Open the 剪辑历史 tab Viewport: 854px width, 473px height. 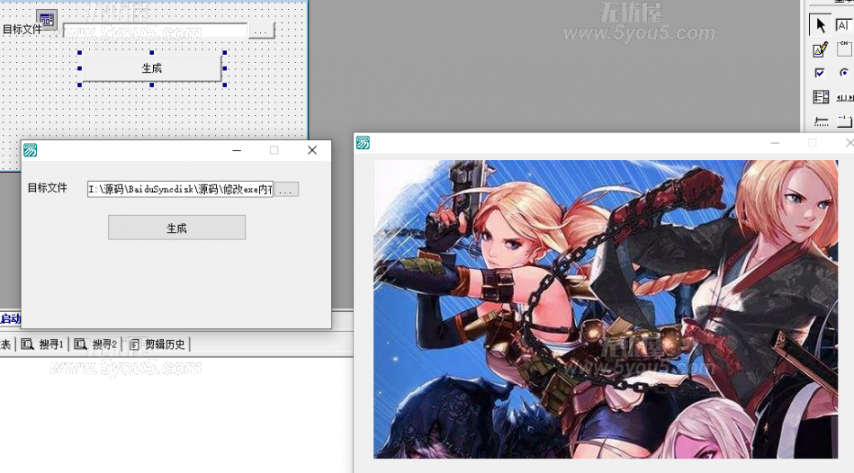(x=157, y=344)
